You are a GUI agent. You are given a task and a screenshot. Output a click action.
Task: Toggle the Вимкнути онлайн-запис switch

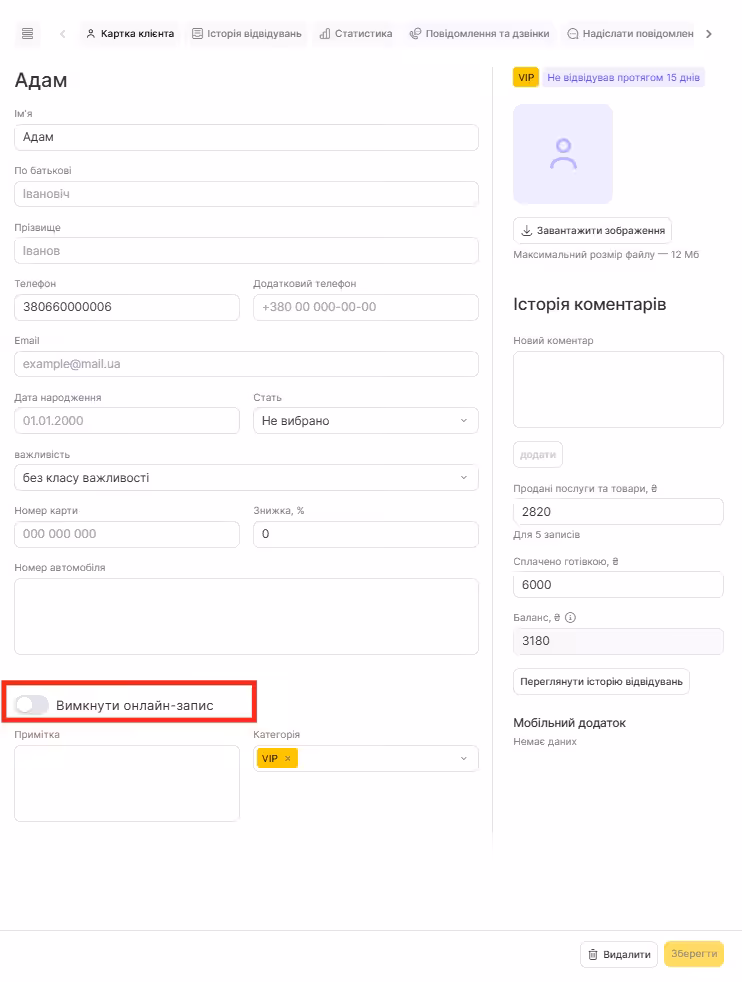(32, 705)
